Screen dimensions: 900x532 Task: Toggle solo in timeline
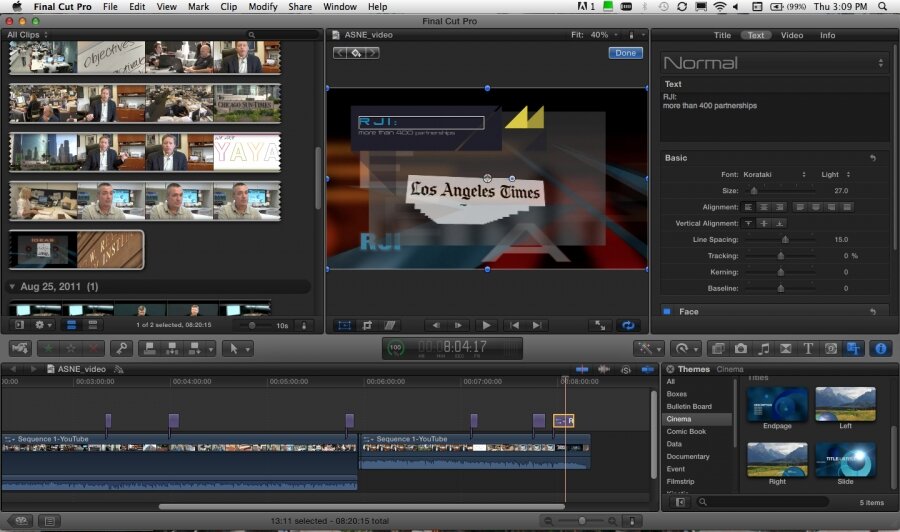(626, 370)
